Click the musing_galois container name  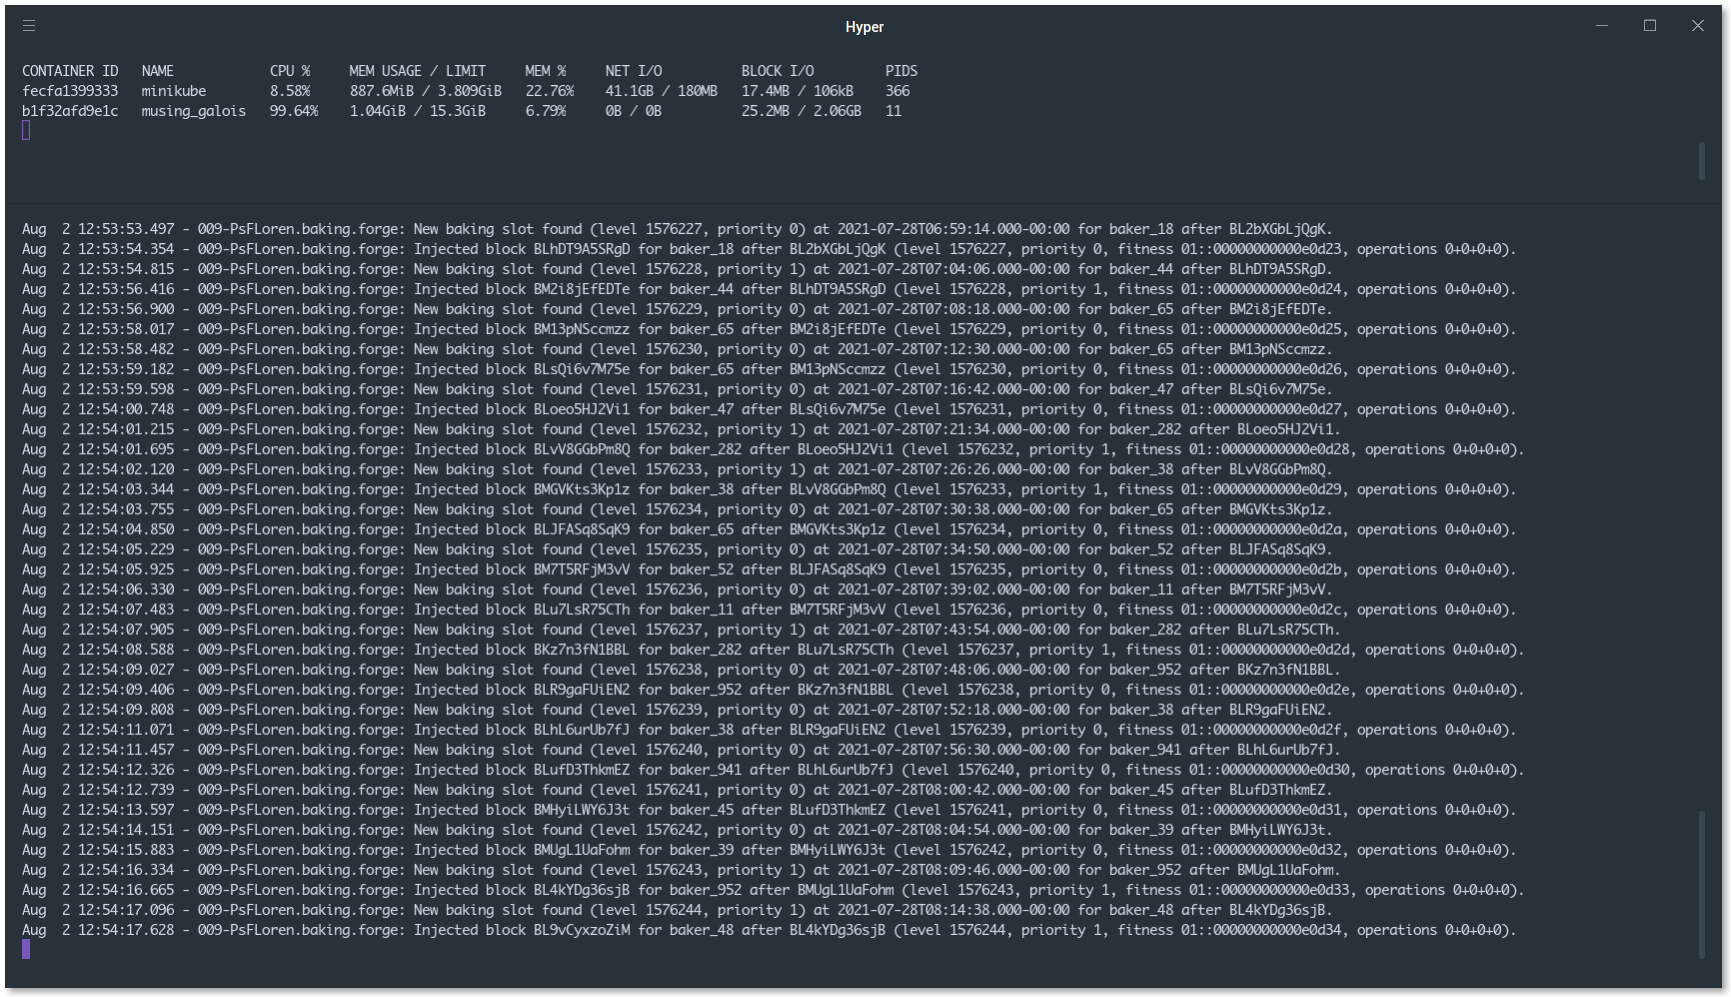click(x=193, y=111)
